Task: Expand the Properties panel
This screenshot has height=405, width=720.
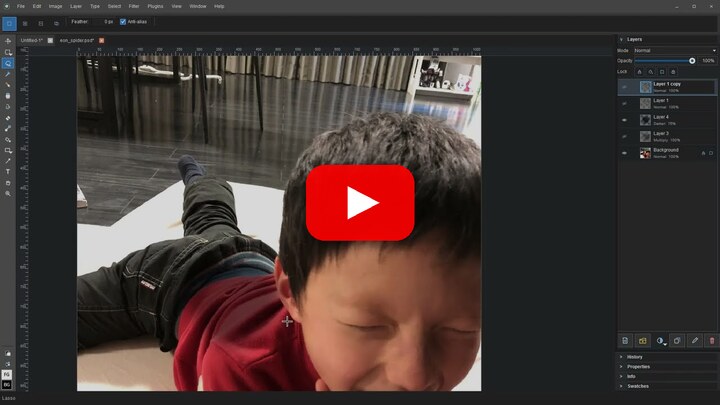Action: 621,366
